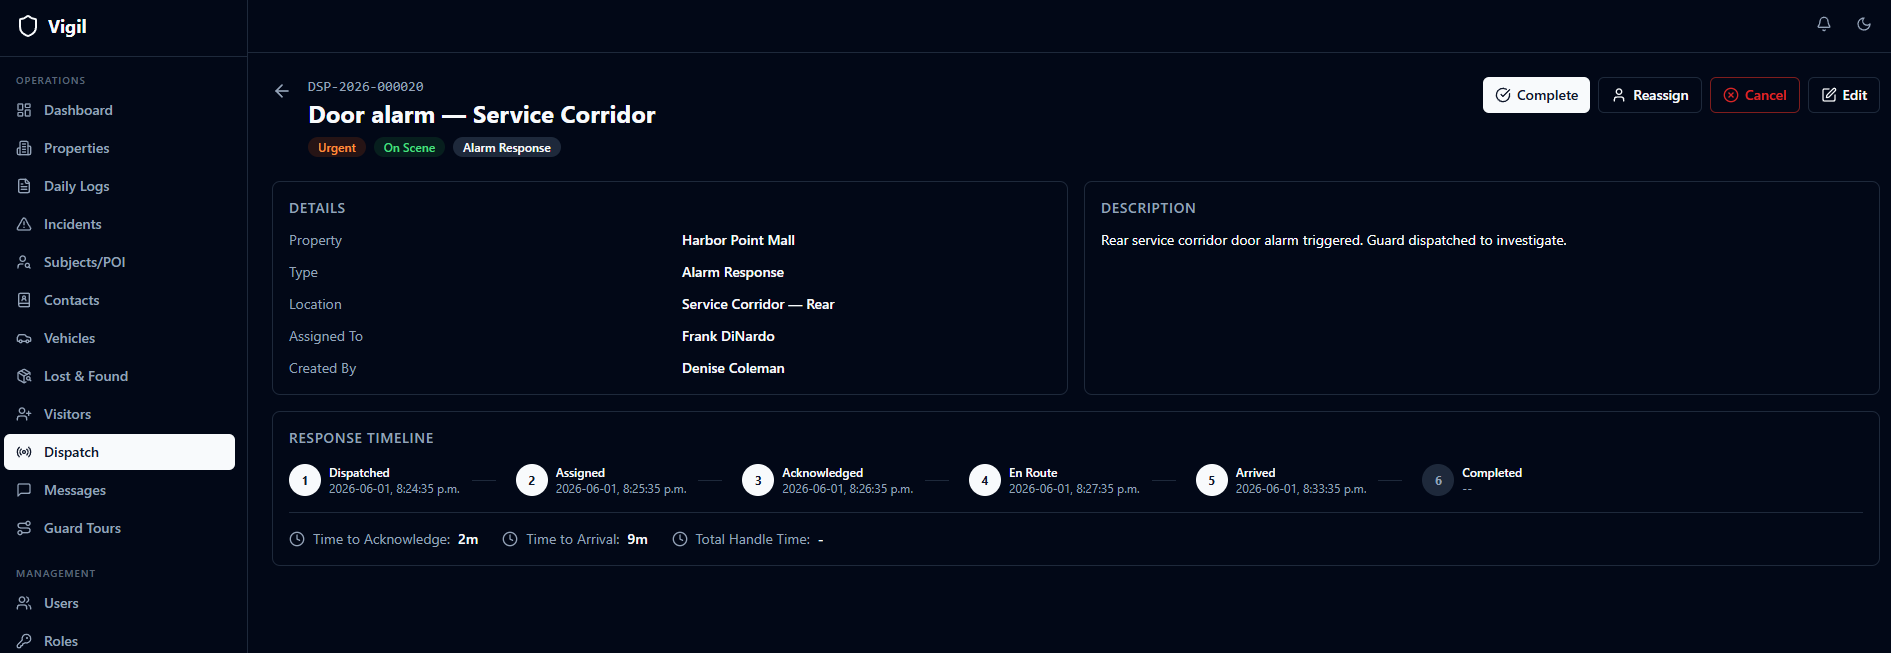Click timeline step 4 En Route marker
The image size is (1891, 653).
click(985, 480)
